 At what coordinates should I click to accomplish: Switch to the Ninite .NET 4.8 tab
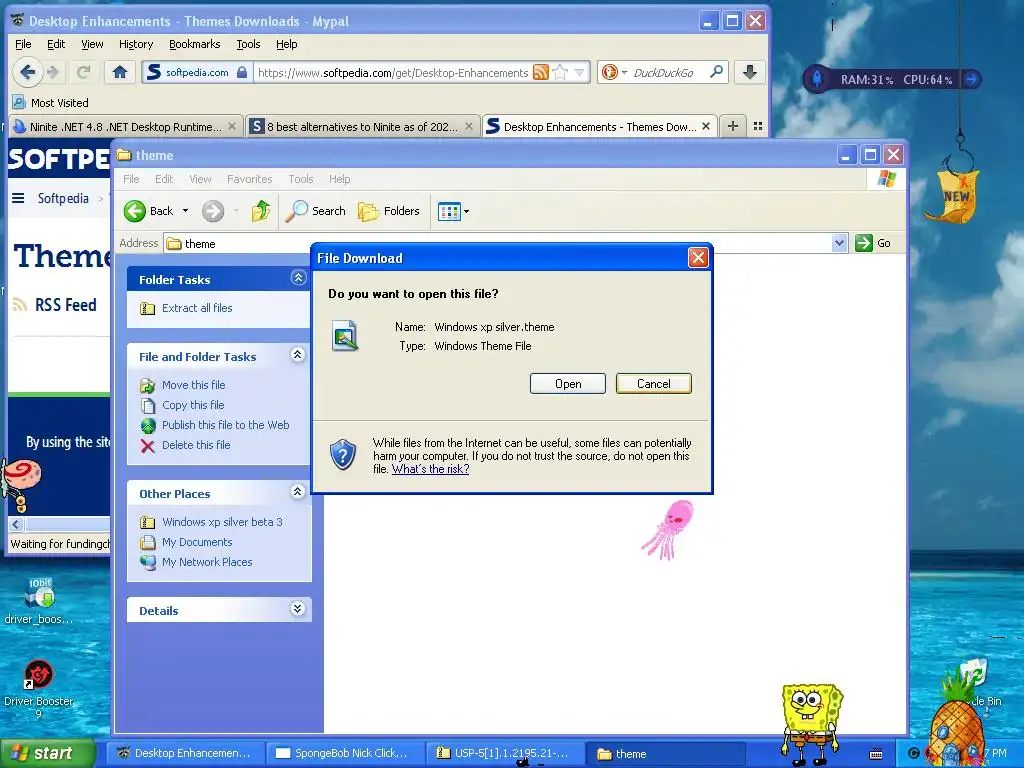125,126
